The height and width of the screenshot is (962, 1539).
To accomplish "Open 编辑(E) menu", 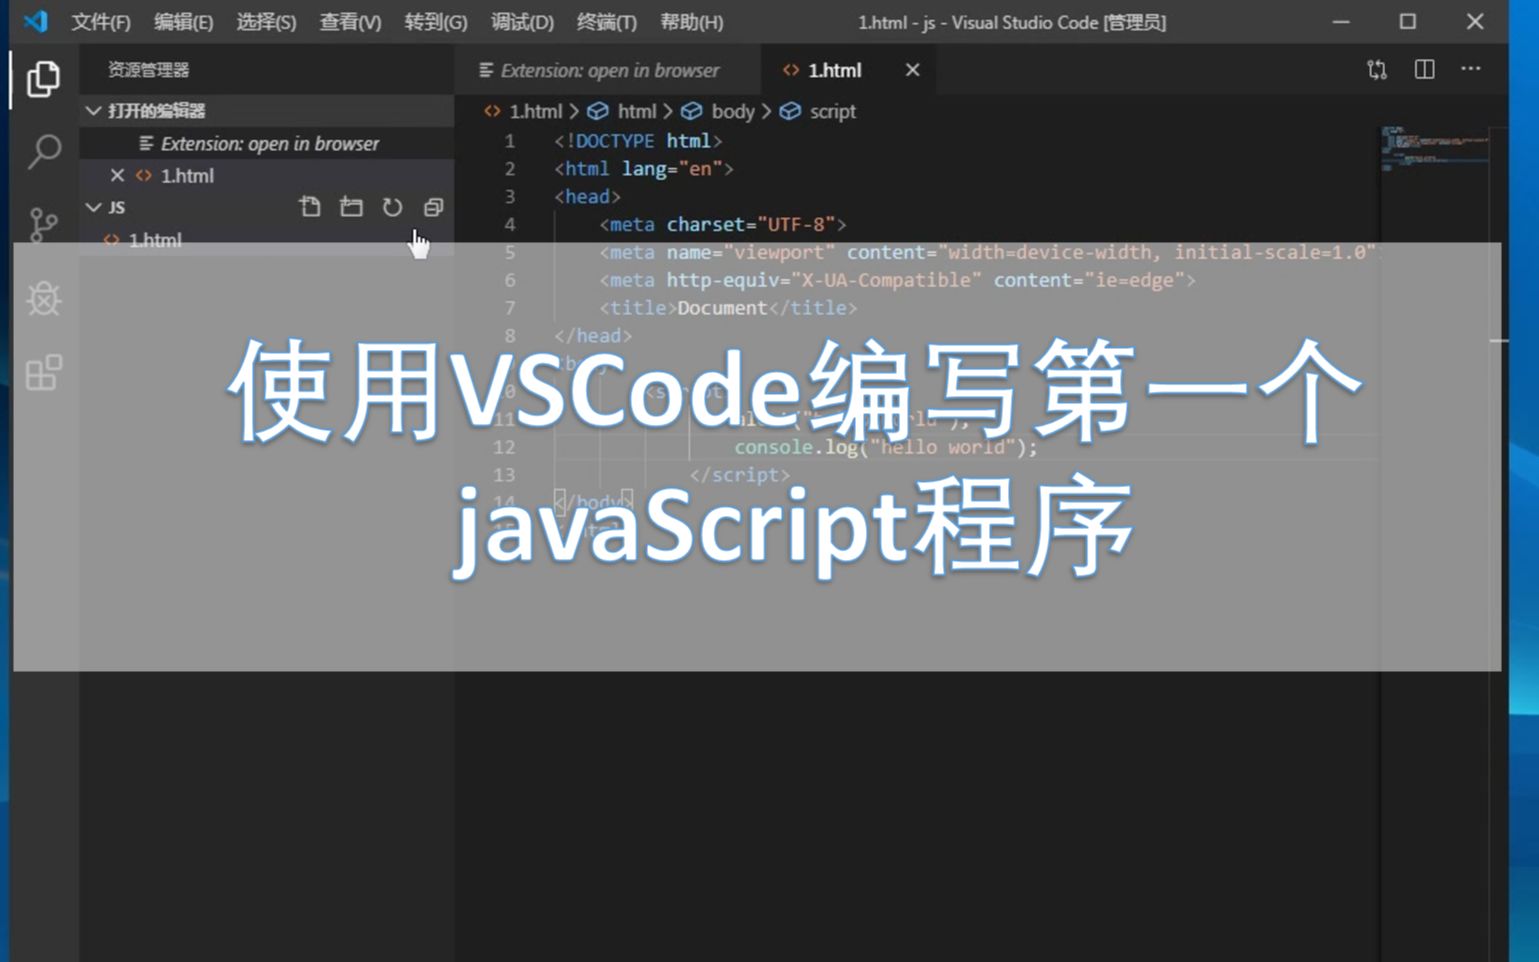I will pos(183,22).
